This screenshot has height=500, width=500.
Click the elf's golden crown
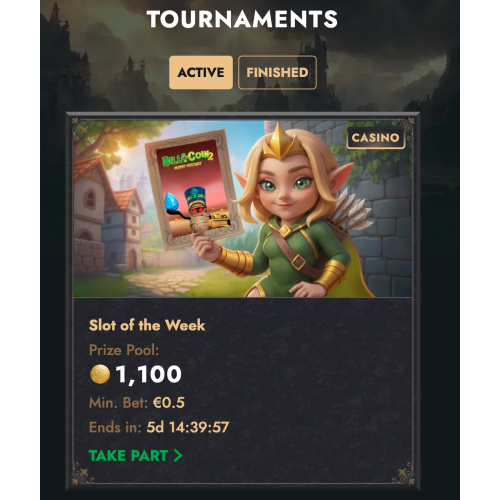[283, 141]
